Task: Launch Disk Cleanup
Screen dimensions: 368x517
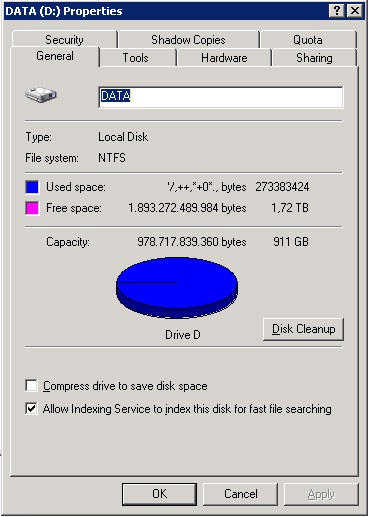Action: (x=303, y=329)
